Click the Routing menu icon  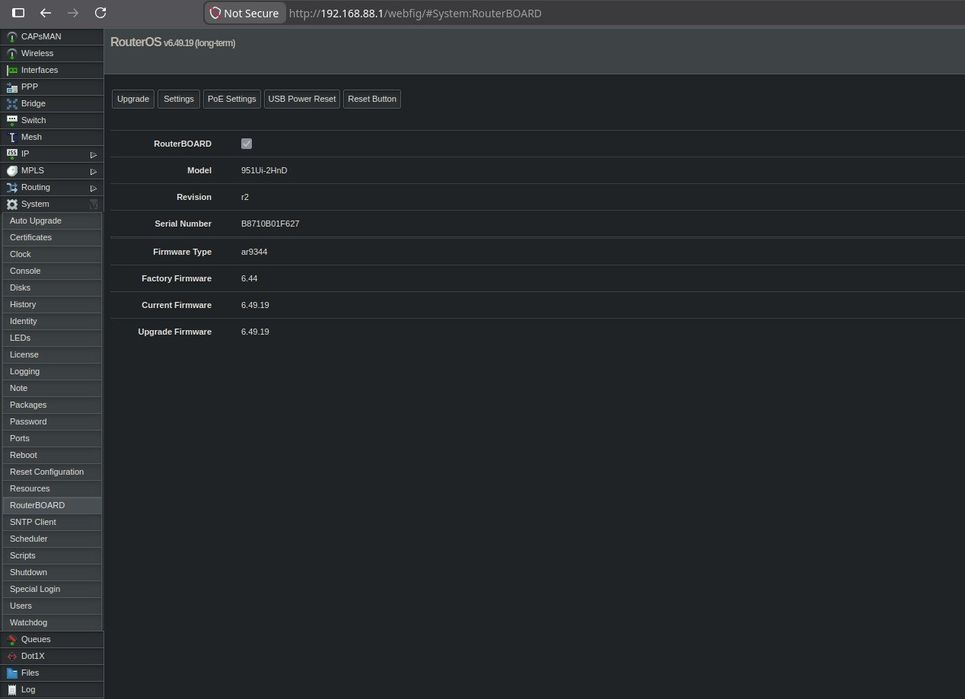(x=12, y=188)
